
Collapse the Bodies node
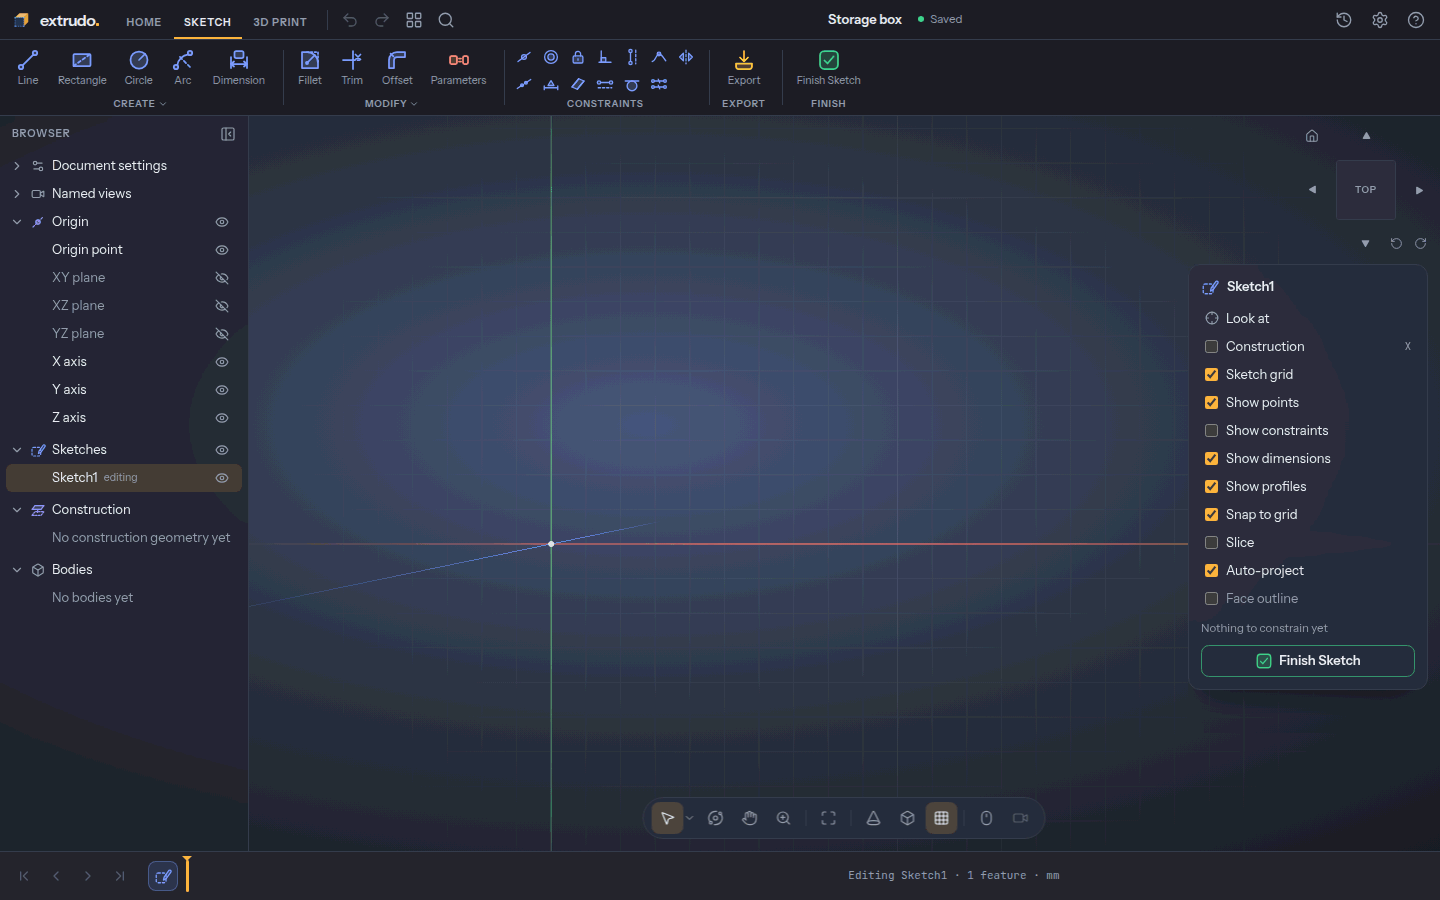pos(17,570)
